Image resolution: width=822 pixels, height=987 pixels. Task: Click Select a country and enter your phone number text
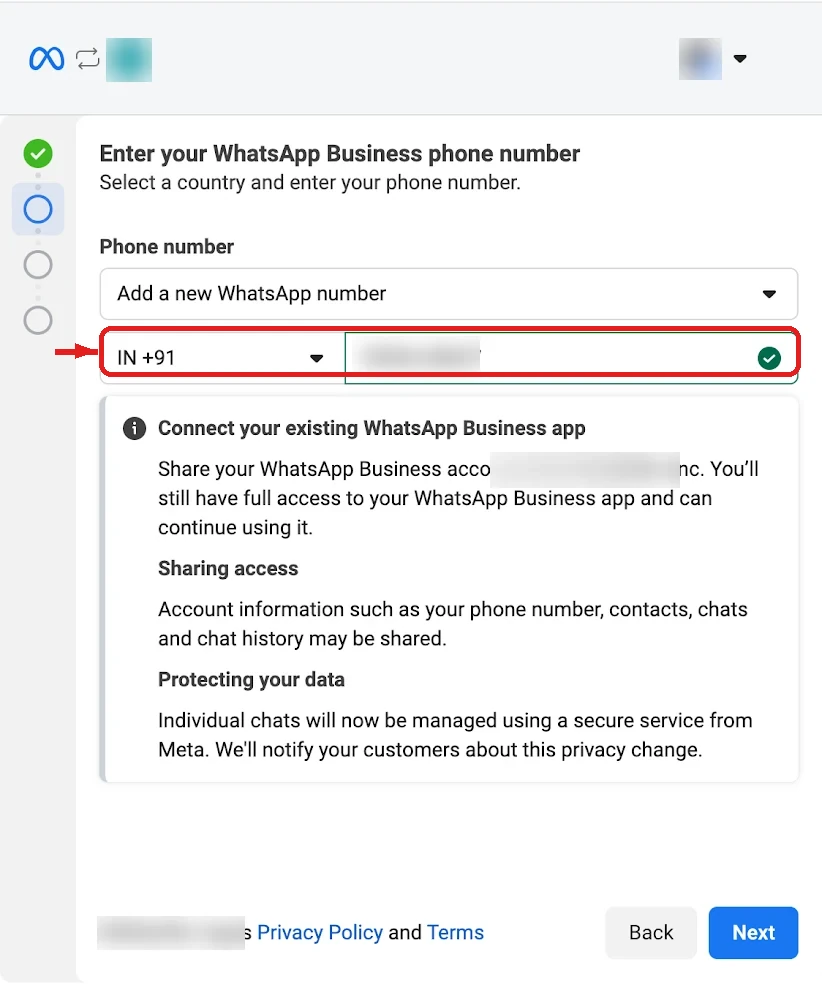(310, 183)
